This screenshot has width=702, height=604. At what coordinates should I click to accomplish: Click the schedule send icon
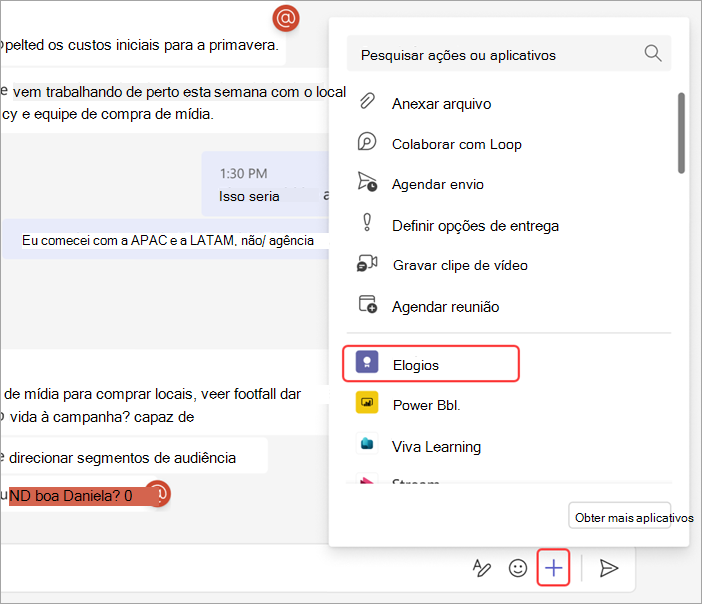click(367, 182)
